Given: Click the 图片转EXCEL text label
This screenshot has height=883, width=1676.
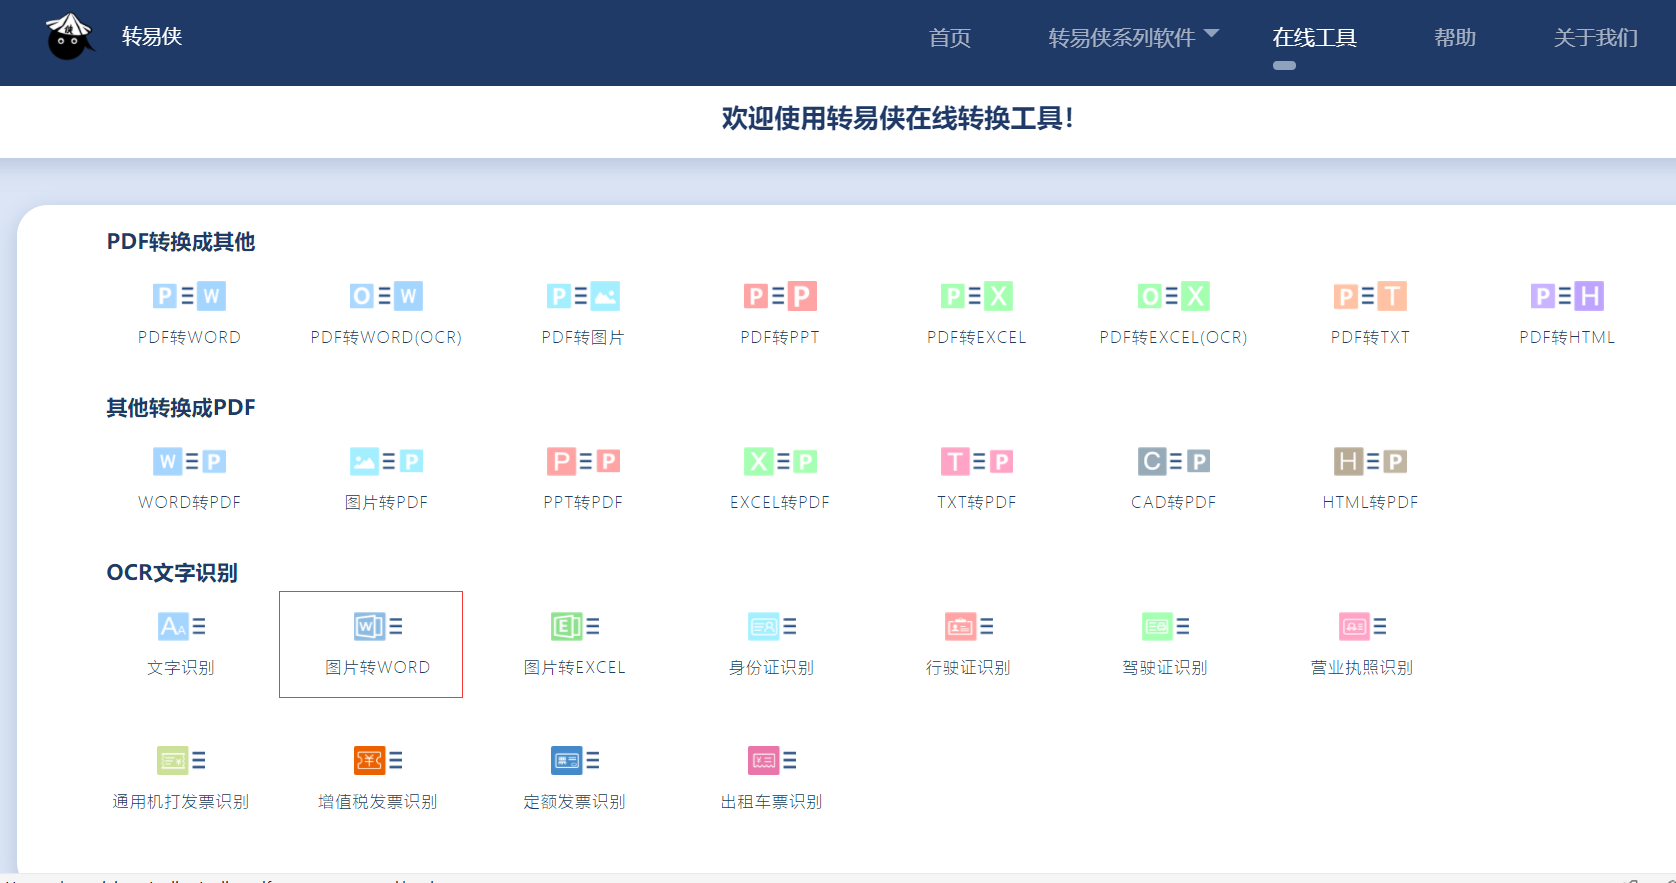Looking at the screenshot, I should click(575, 667).
